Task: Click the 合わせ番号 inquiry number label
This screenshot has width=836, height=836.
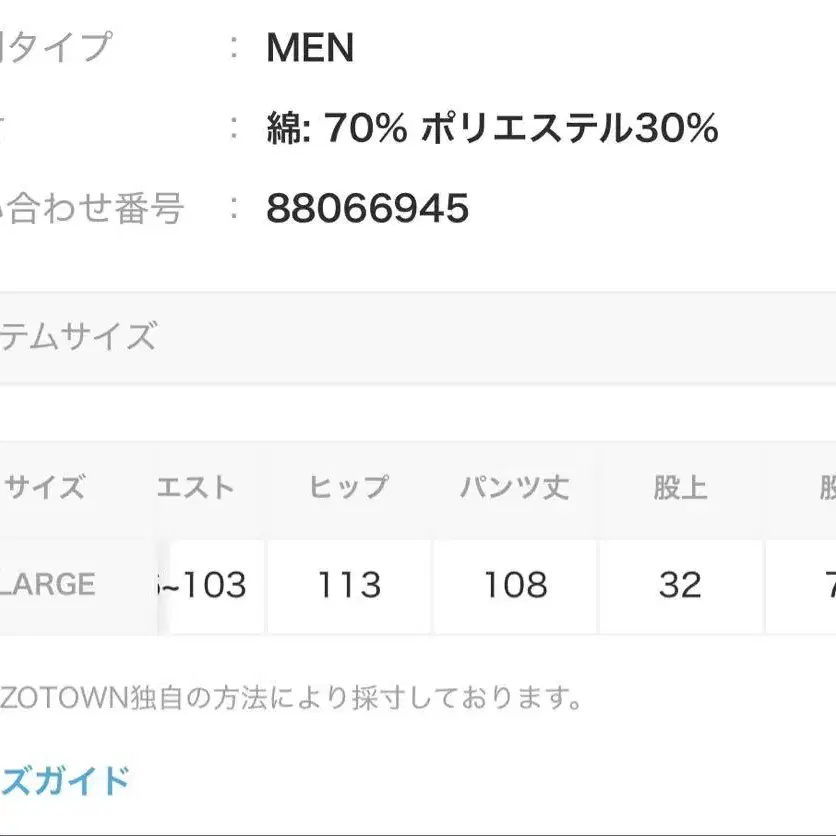Action: (92, 209)
